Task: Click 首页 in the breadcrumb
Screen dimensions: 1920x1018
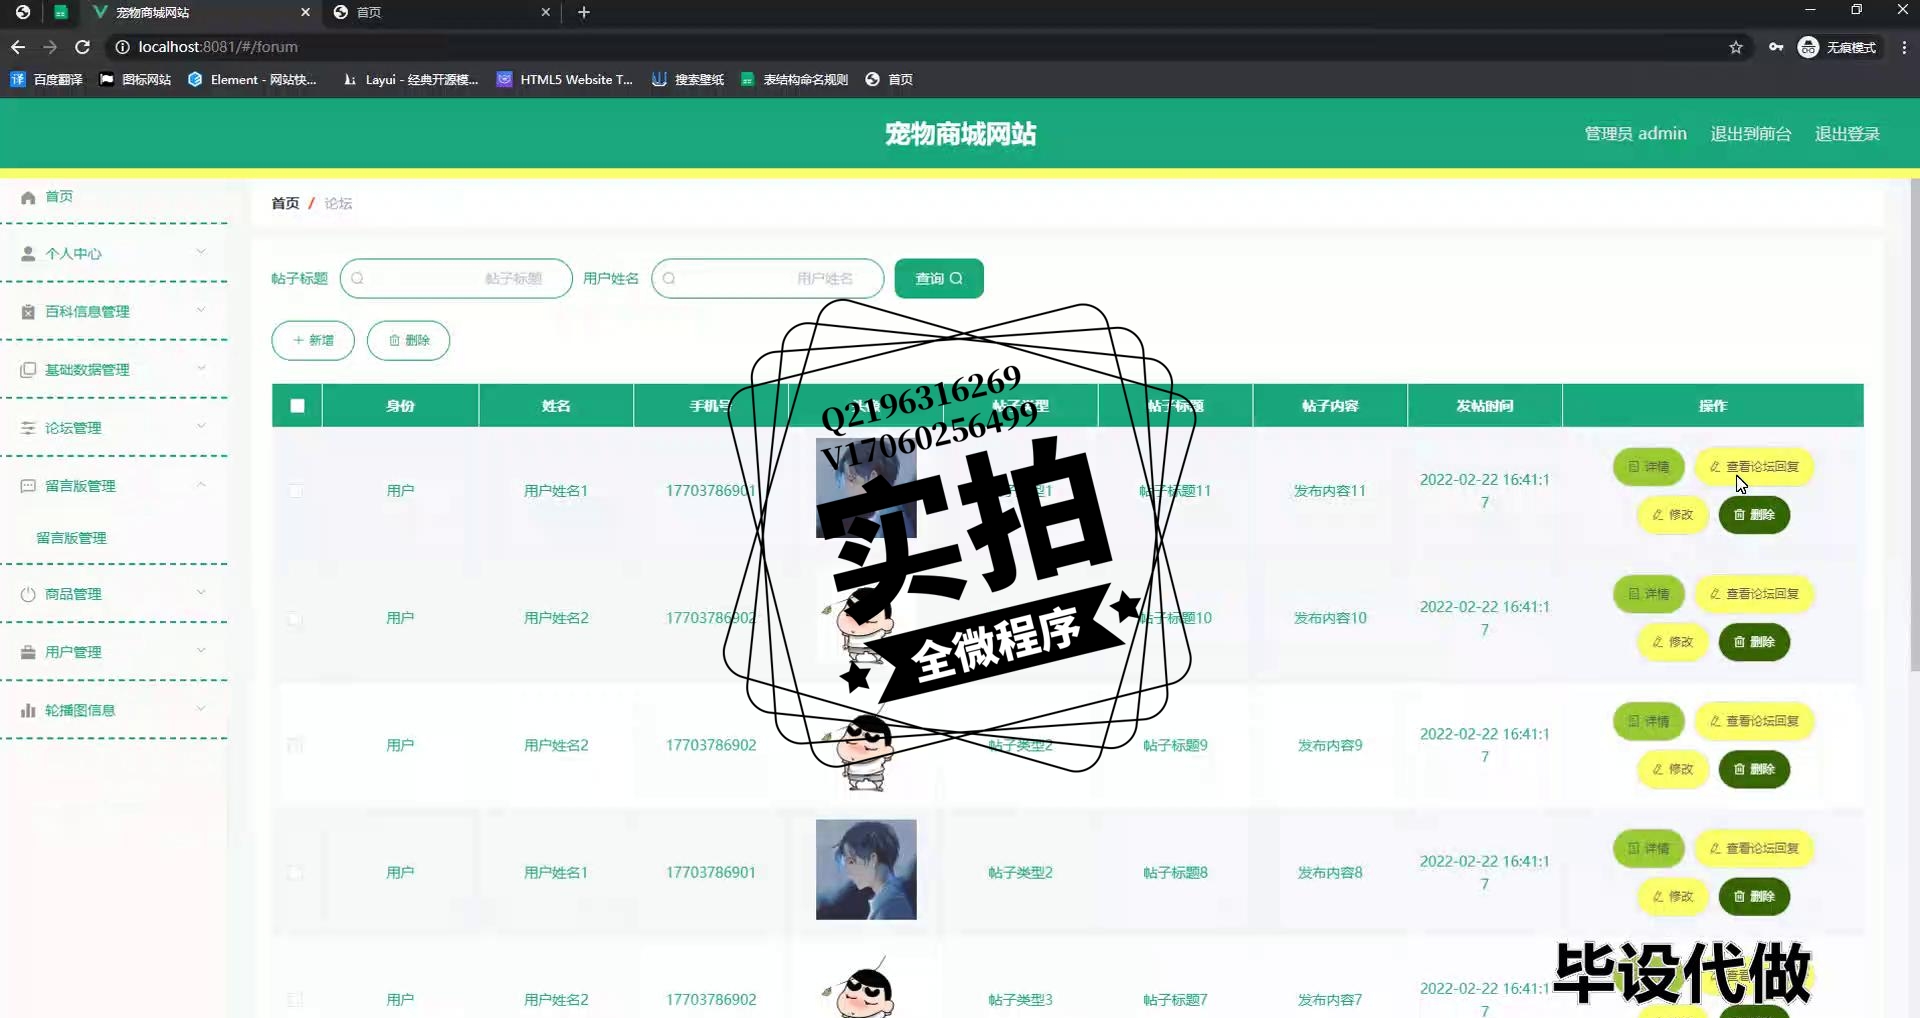Action: [285, 203]
